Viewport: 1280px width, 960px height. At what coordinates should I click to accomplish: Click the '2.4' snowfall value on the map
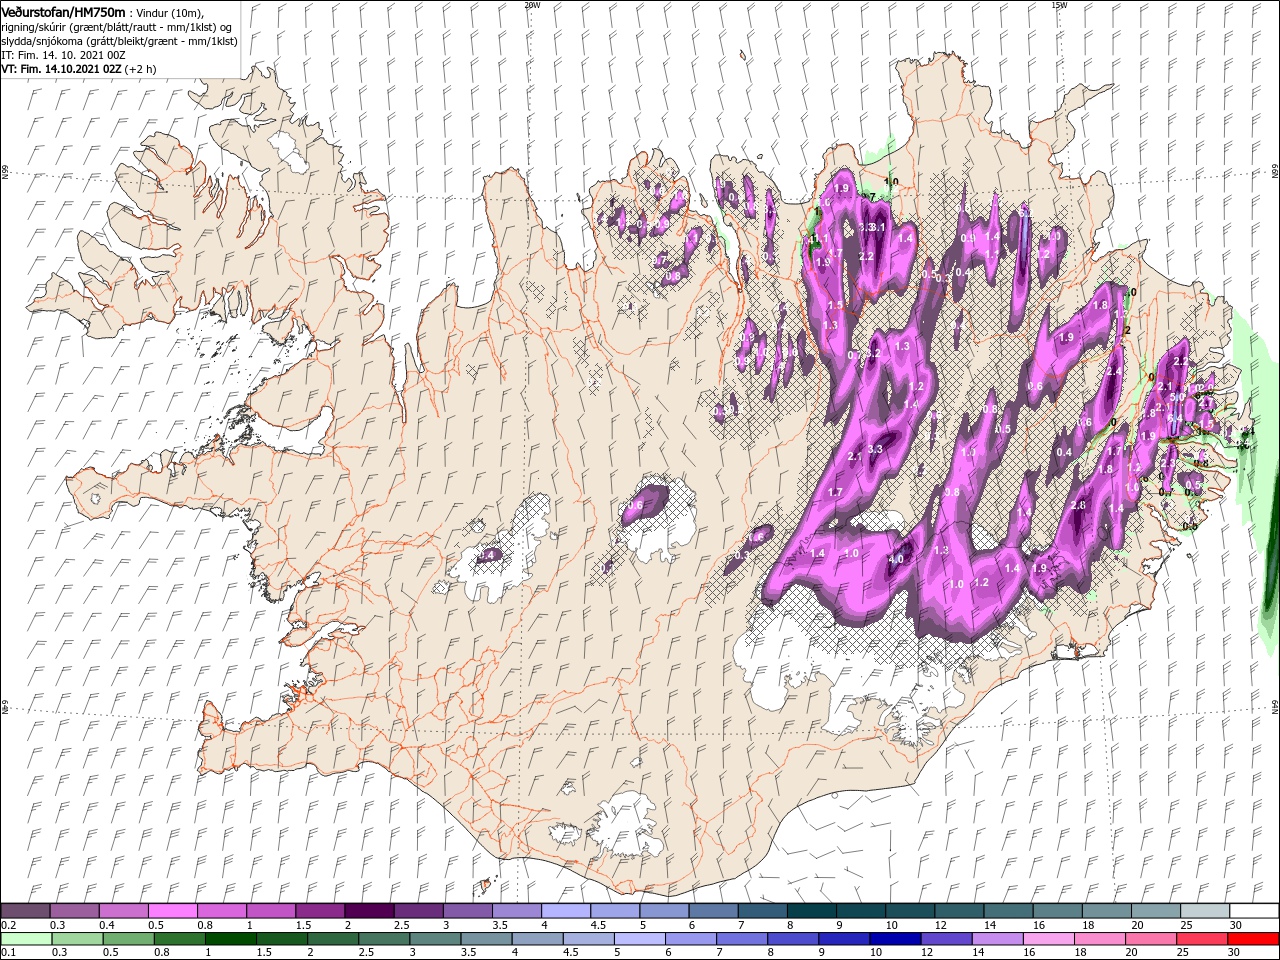1114,371
